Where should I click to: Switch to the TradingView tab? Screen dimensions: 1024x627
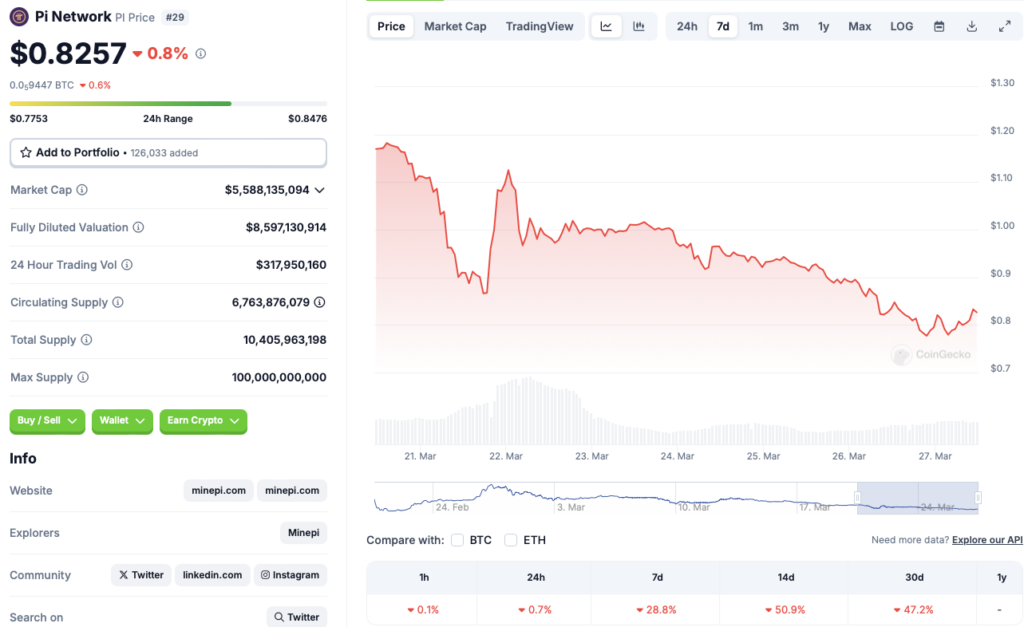tap(539, 26)
